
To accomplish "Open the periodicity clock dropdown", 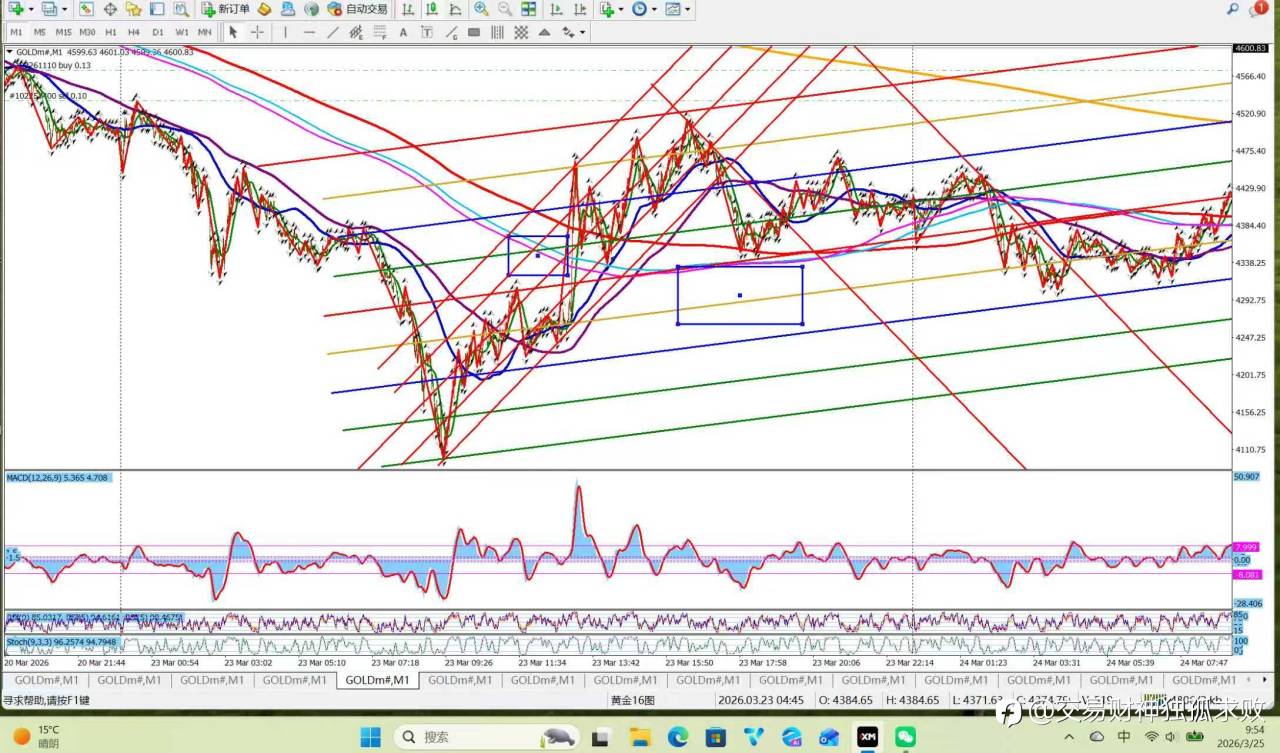I will (x=654, y=9).
